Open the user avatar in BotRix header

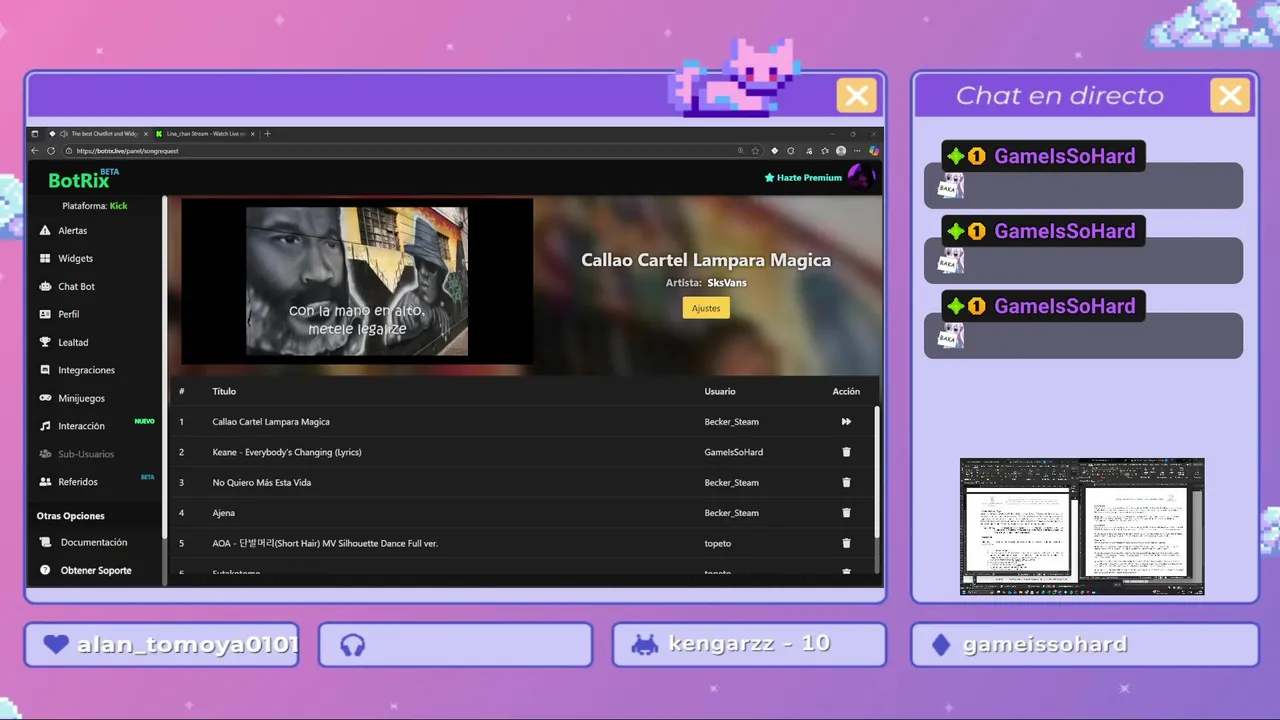[x=861, y=178]
